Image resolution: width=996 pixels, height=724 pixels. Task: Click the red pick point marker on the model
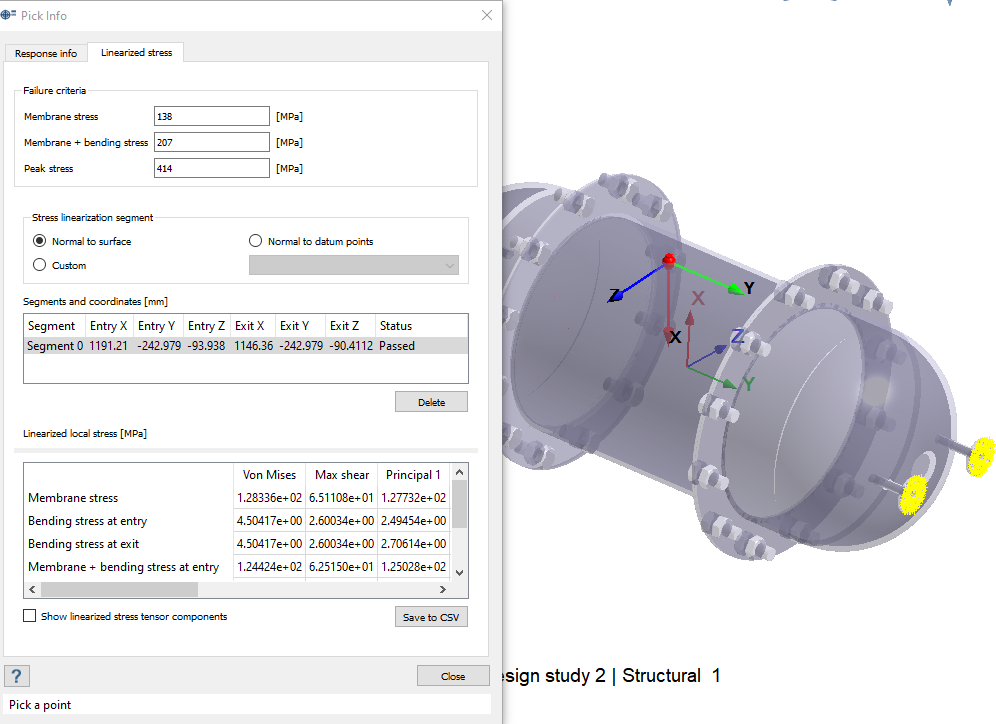[x=669, y=260]
